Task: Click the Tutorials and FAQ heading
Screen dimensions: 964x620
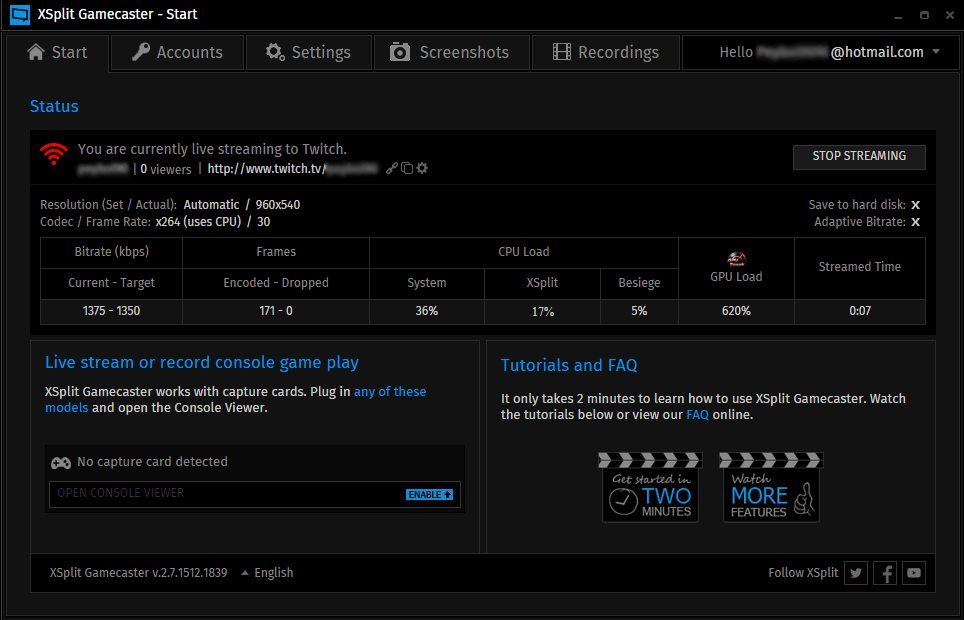Action: tap(569, 365)
